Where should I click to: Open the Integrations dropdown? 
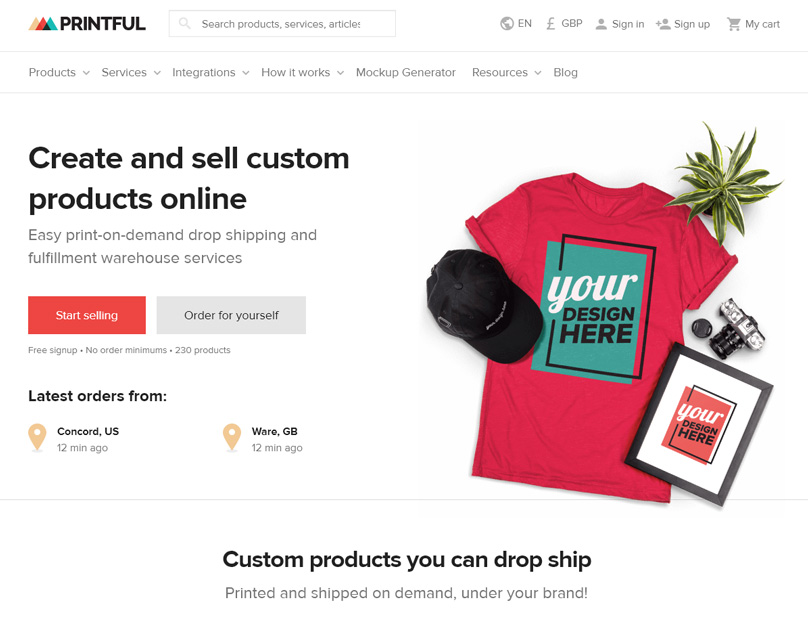[211, 73]
